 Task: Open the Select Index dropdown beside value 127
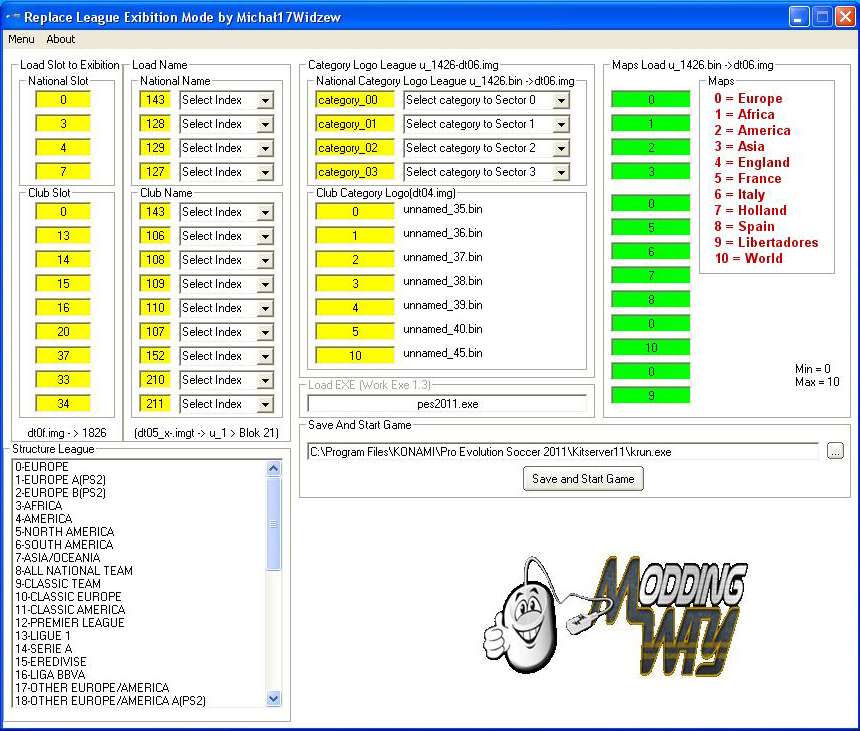pyautogui.click(x=226, y=172)
